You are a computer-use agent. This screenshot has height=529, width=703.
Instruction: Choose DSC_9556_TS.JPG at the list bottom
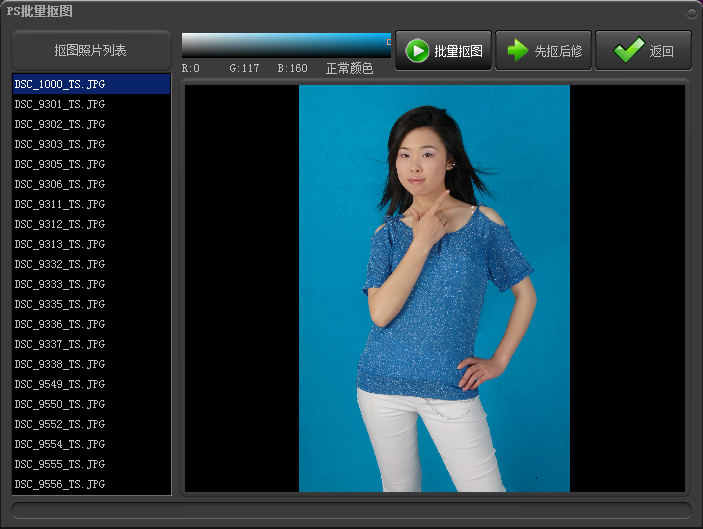pos(60,484)
